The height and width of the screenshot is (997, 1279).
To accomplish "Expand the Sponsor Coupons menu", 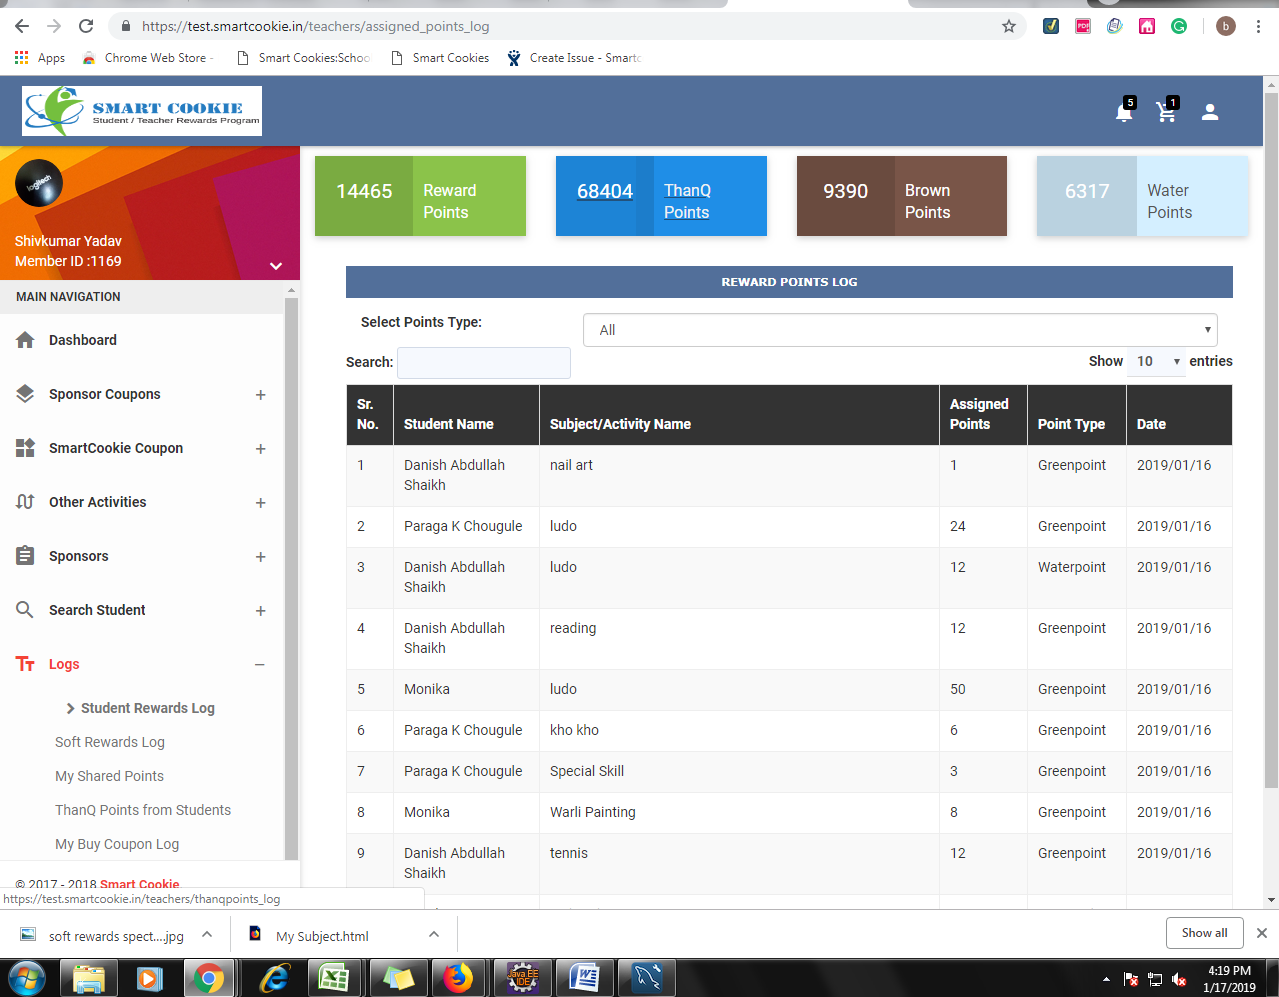I will pos(260,395).
